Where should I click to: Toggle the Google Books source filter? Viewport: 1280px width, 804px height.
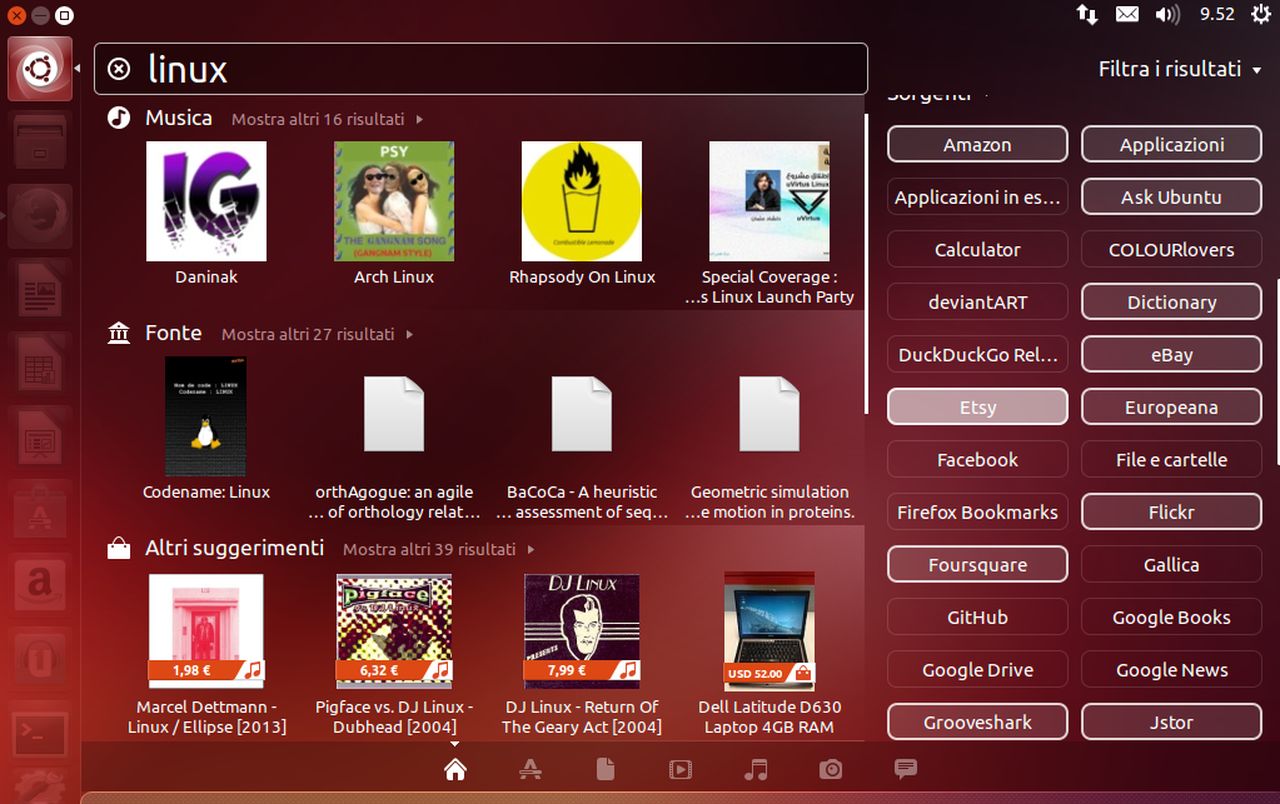click(x=1171, y=617)
